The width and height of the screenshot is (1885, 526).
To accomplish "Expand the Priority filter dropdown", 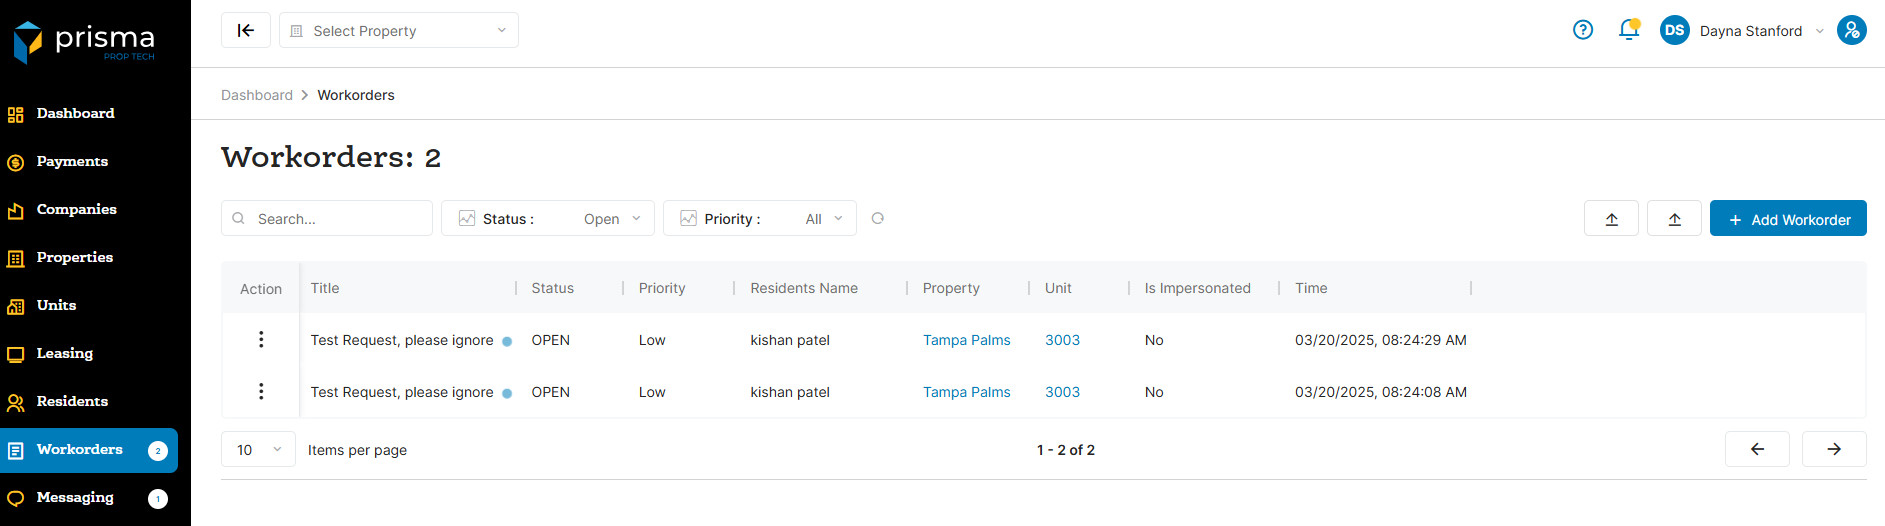I will 759,219.
